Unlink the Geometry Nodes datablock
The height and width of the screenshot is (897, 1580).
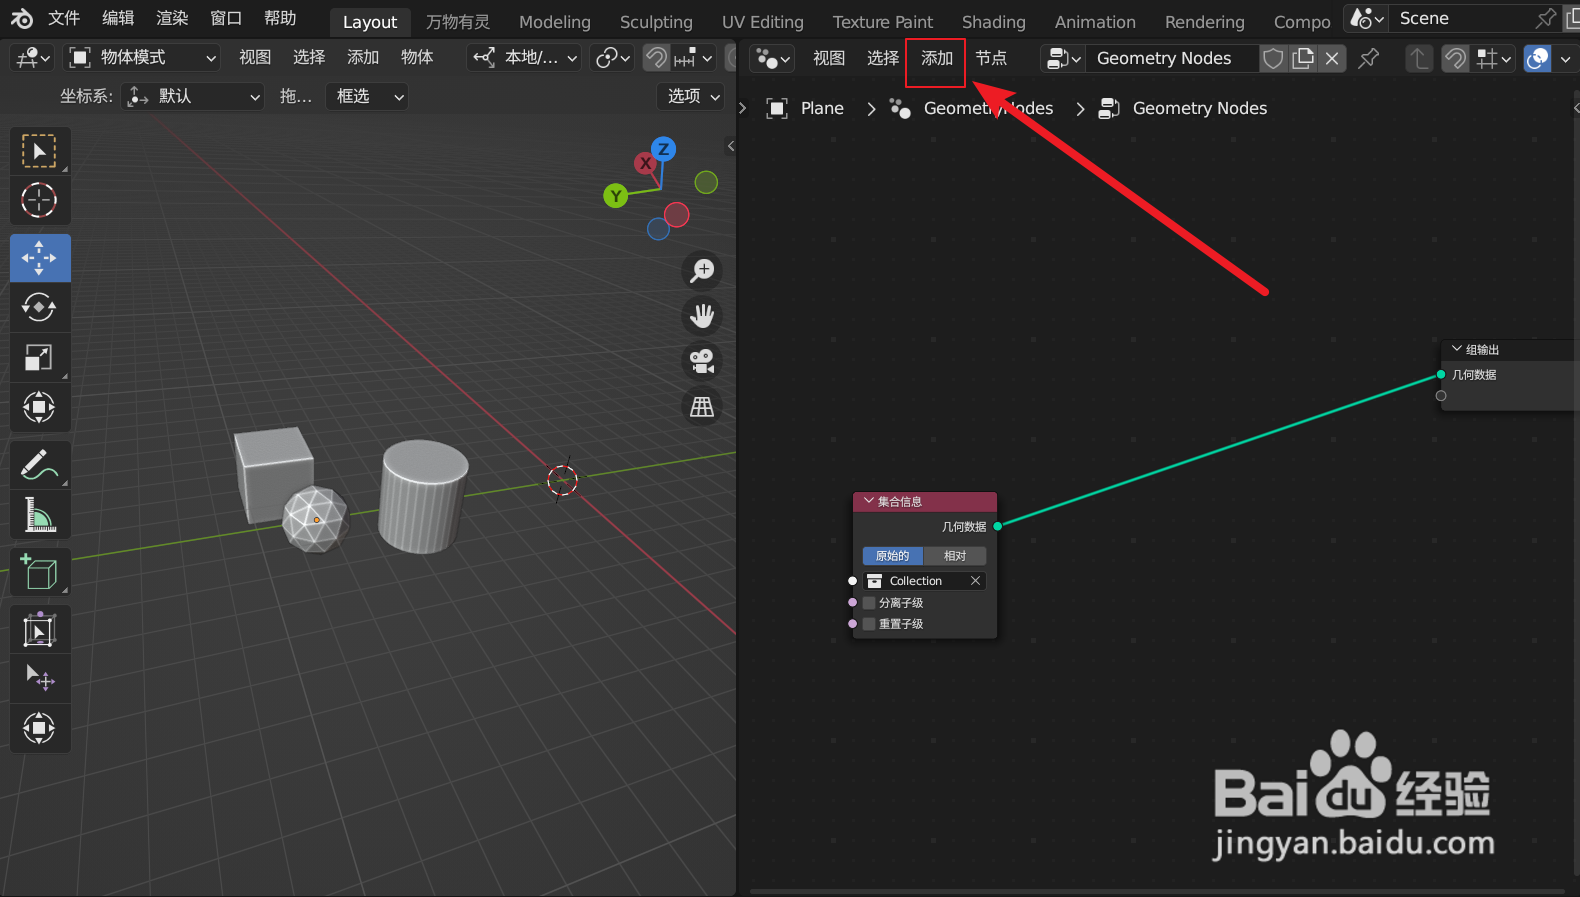click(1332, 59)
